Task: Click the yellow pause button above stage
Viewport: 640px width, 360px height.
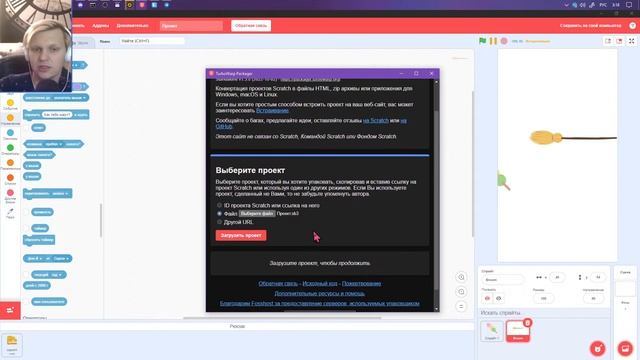Action: click(493, 41)
